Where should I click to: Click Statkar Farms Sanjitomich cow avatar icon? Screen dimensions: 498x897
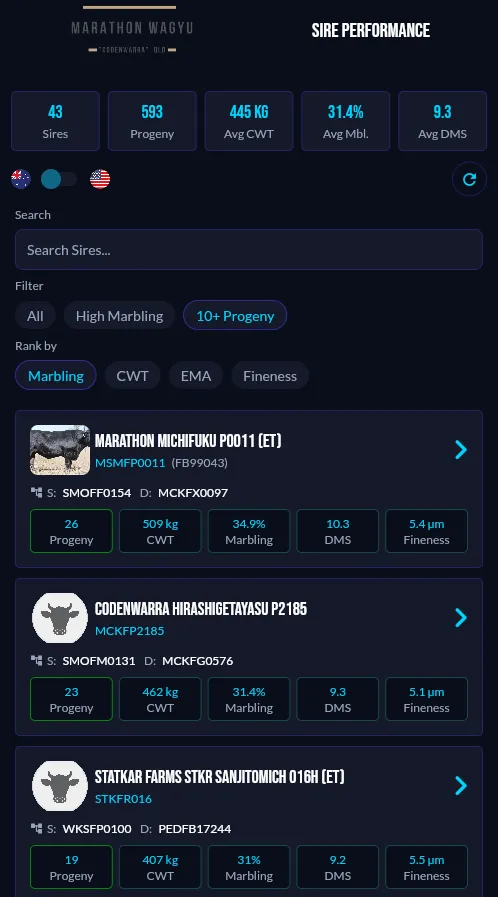point(60,786)
